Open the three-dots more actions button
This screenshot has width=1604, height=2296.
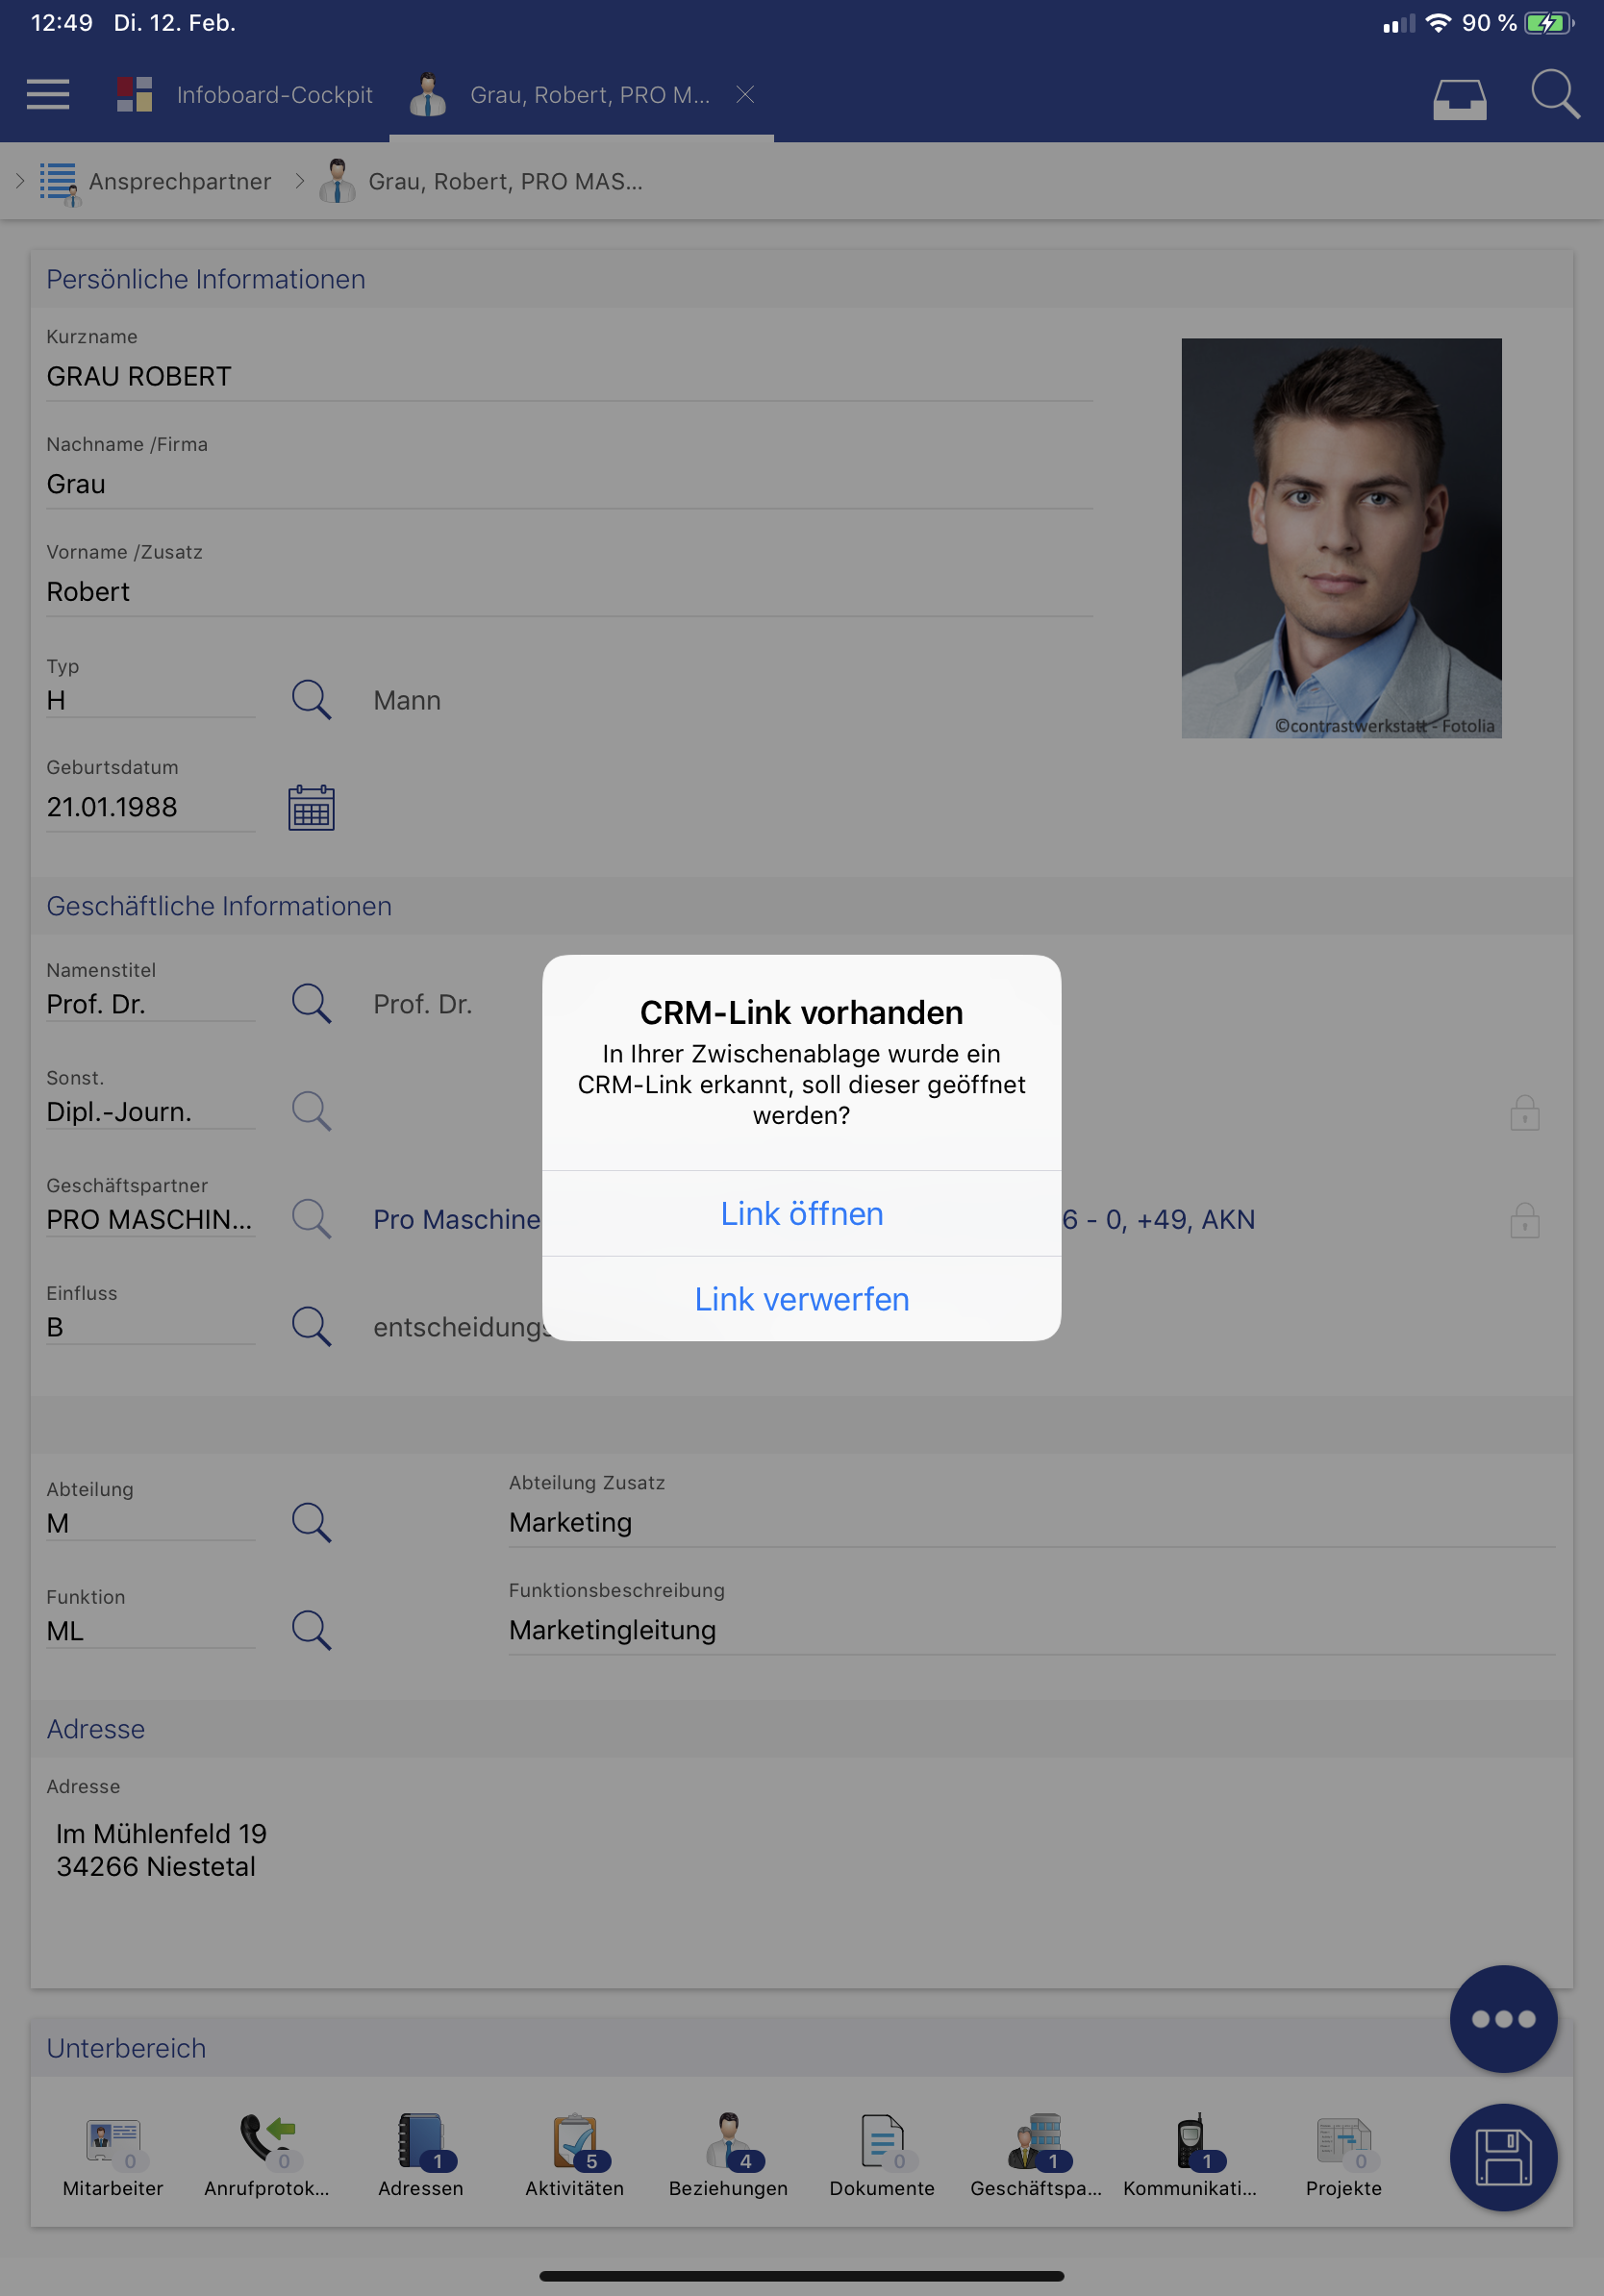click(1503, 2019)
